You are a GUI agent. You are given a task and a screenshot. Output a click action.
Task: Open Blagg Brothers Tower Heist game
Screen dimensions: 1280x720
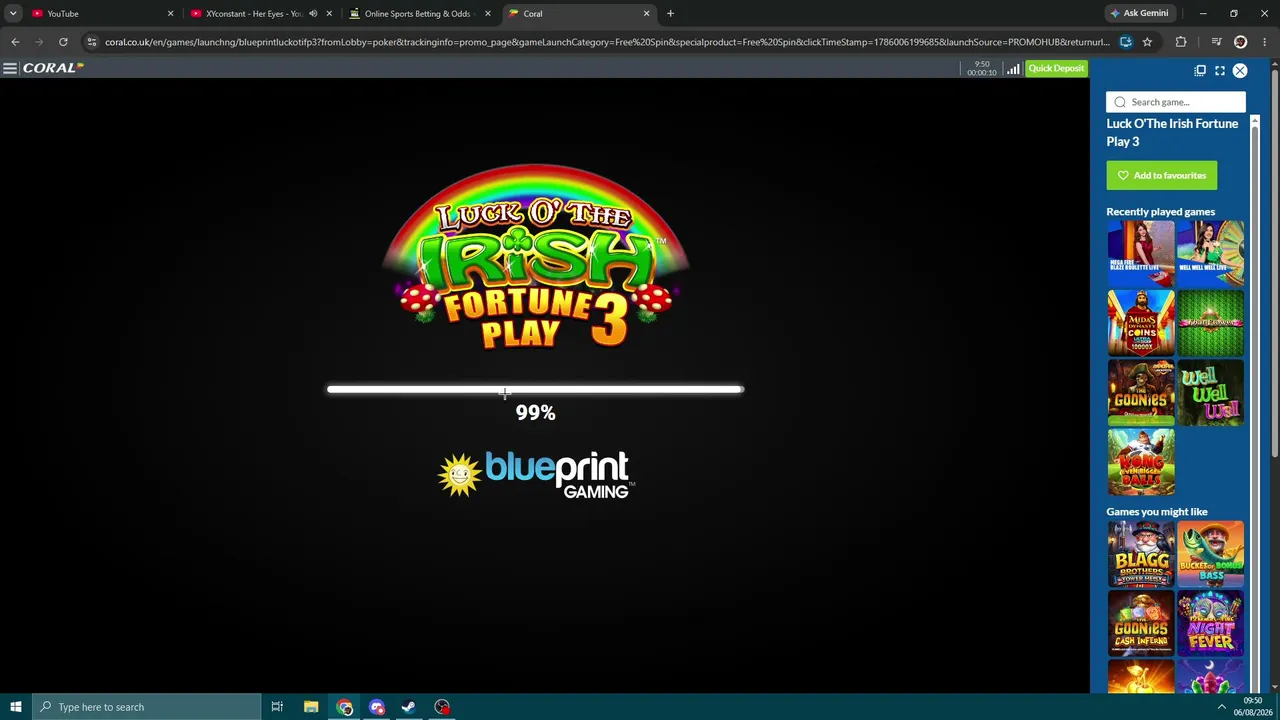click(1141, 553)
